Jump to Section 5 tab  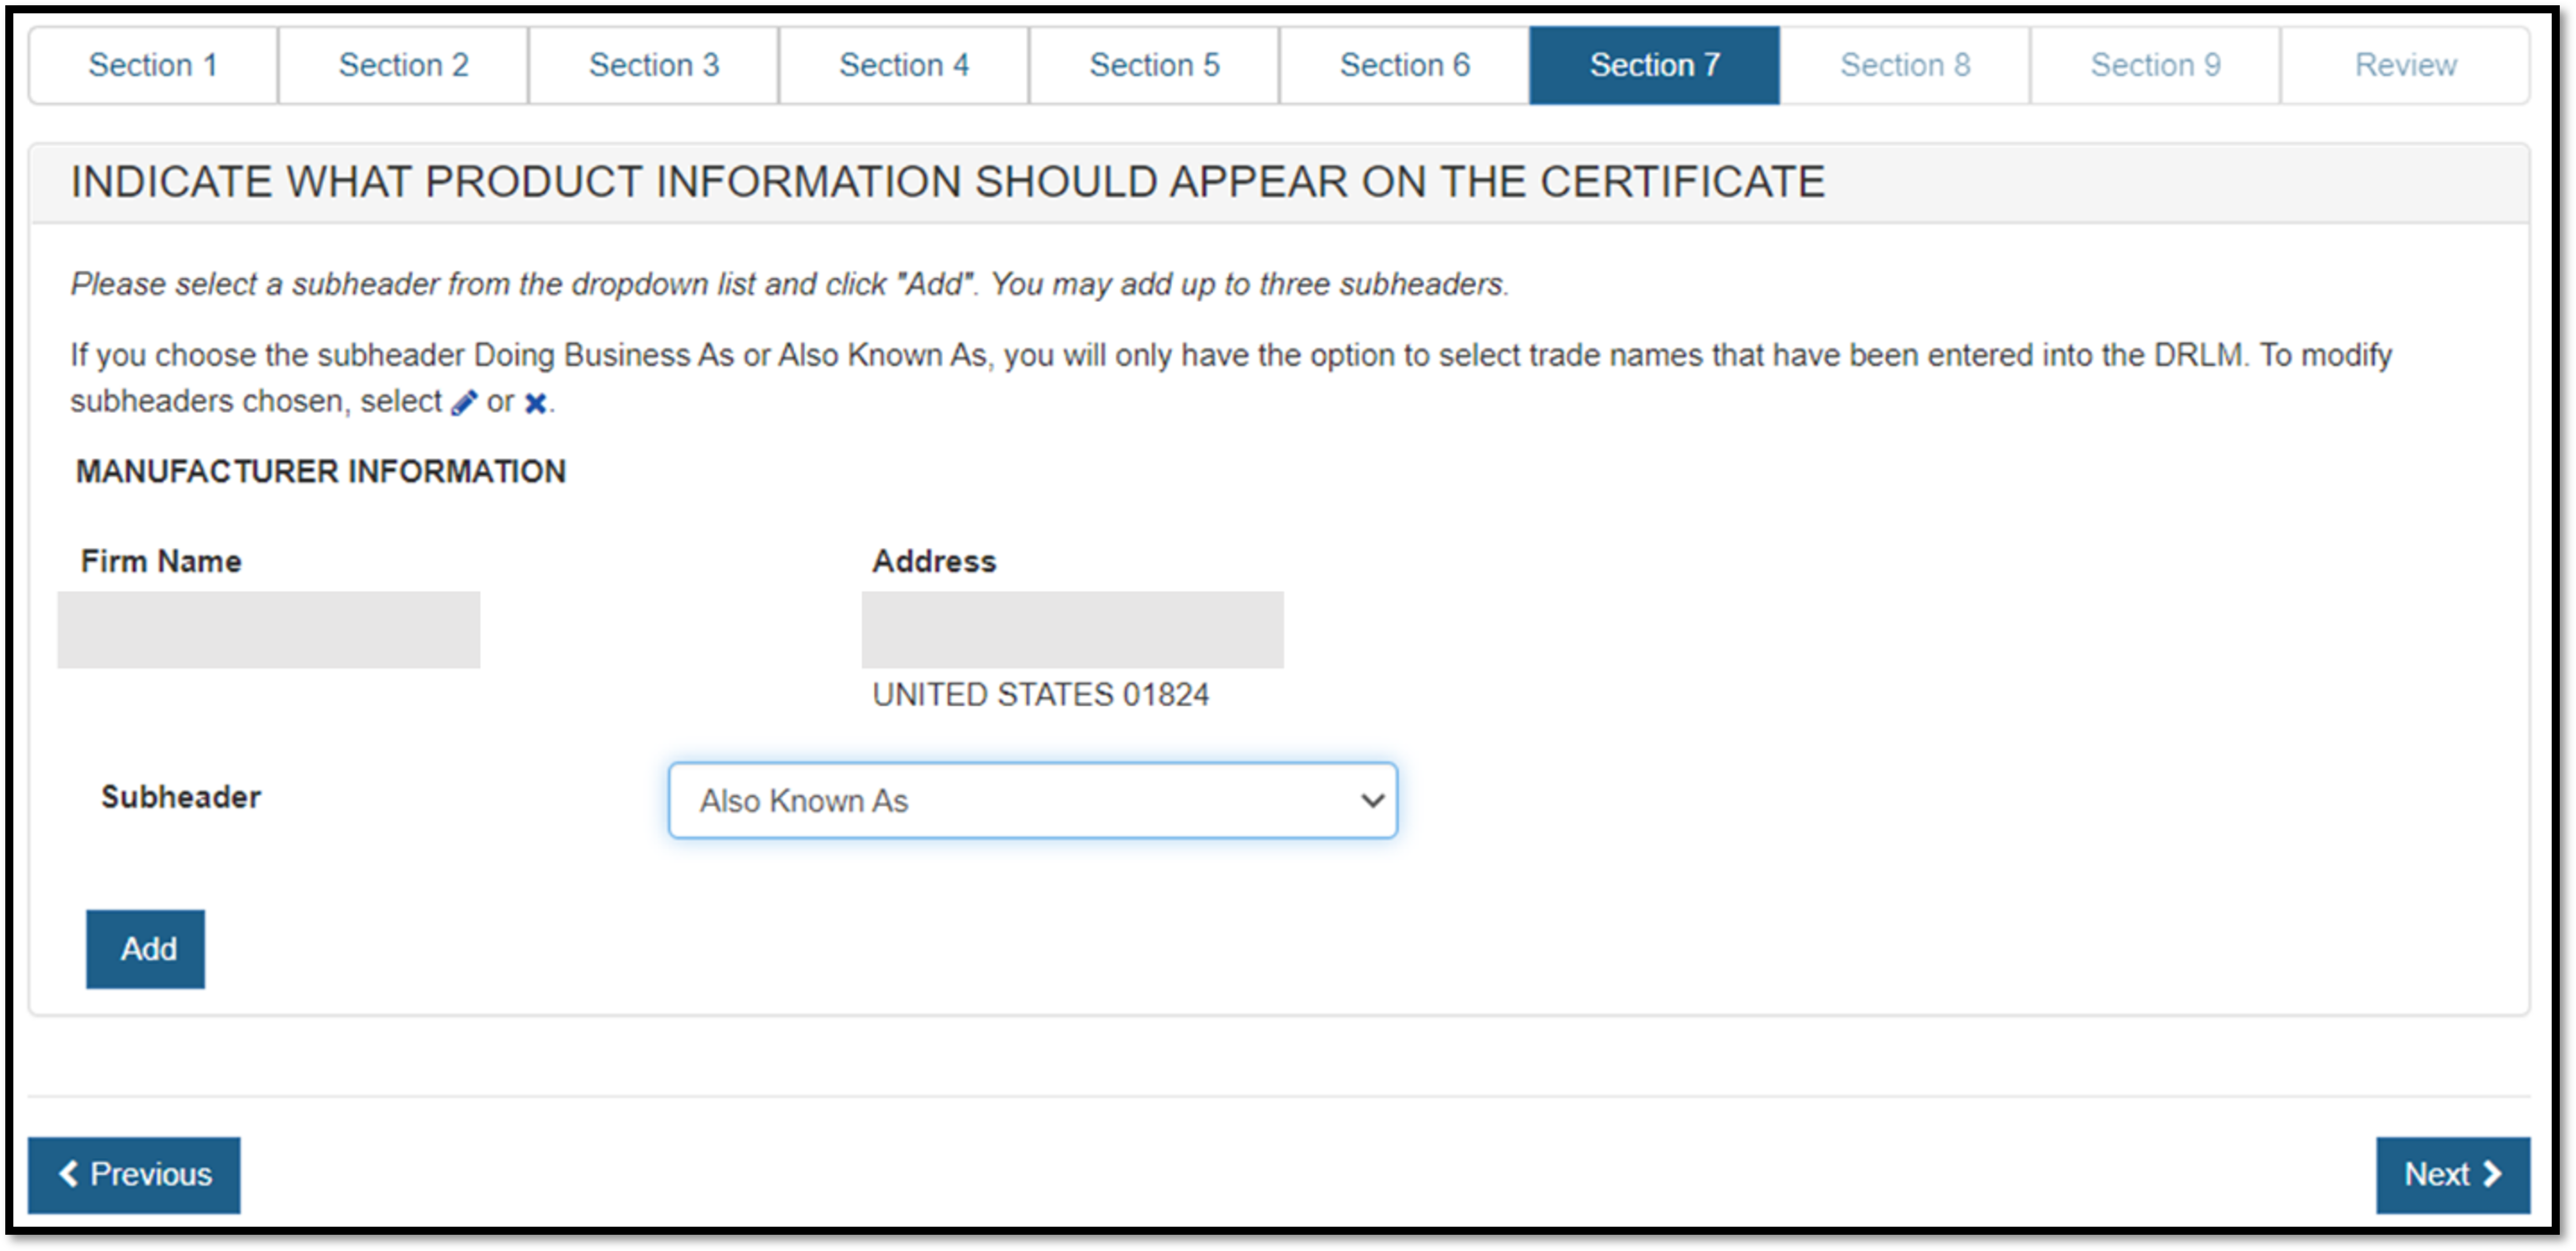coord(1154,65)
